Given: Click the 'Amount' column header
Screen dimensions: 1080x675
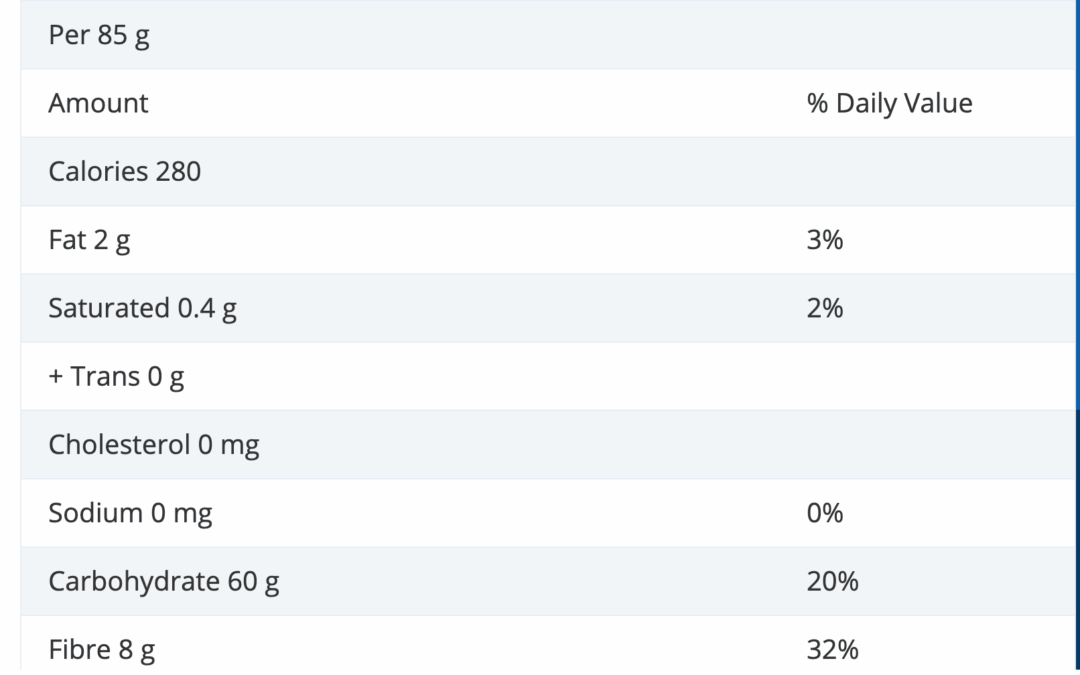Looking at the screenshot, I should [x=98, y=103].
